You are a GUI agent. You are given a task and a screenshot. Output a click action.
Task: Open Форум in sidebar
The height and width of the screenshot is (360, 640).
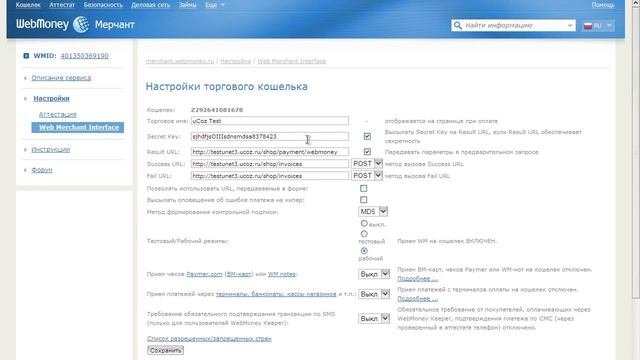(42, 170)
